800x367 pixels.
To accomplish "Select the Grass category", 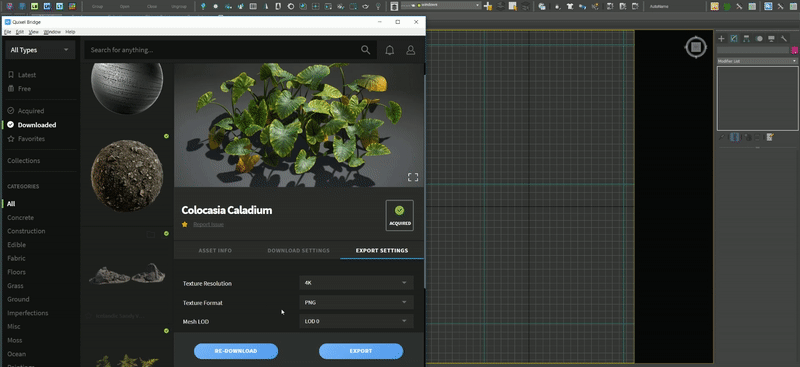I will point(15,286).
